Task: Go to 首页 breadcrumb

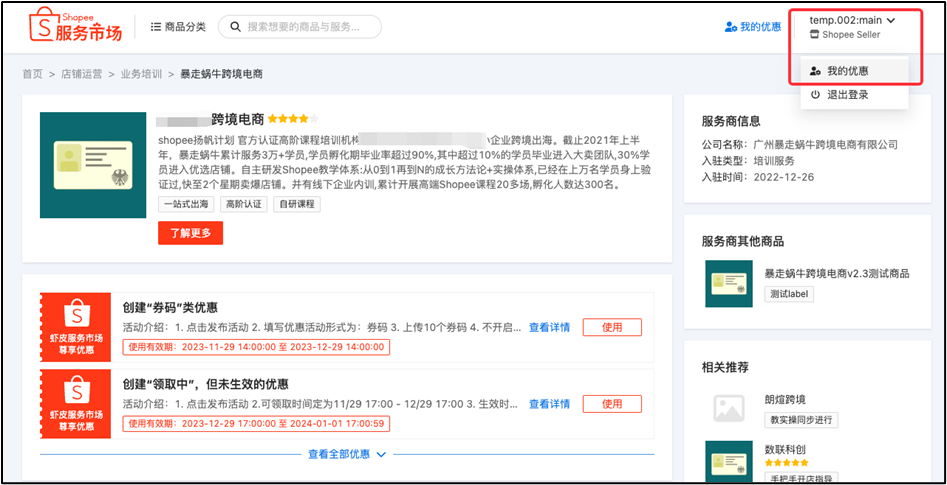Action: click(33, 74)
